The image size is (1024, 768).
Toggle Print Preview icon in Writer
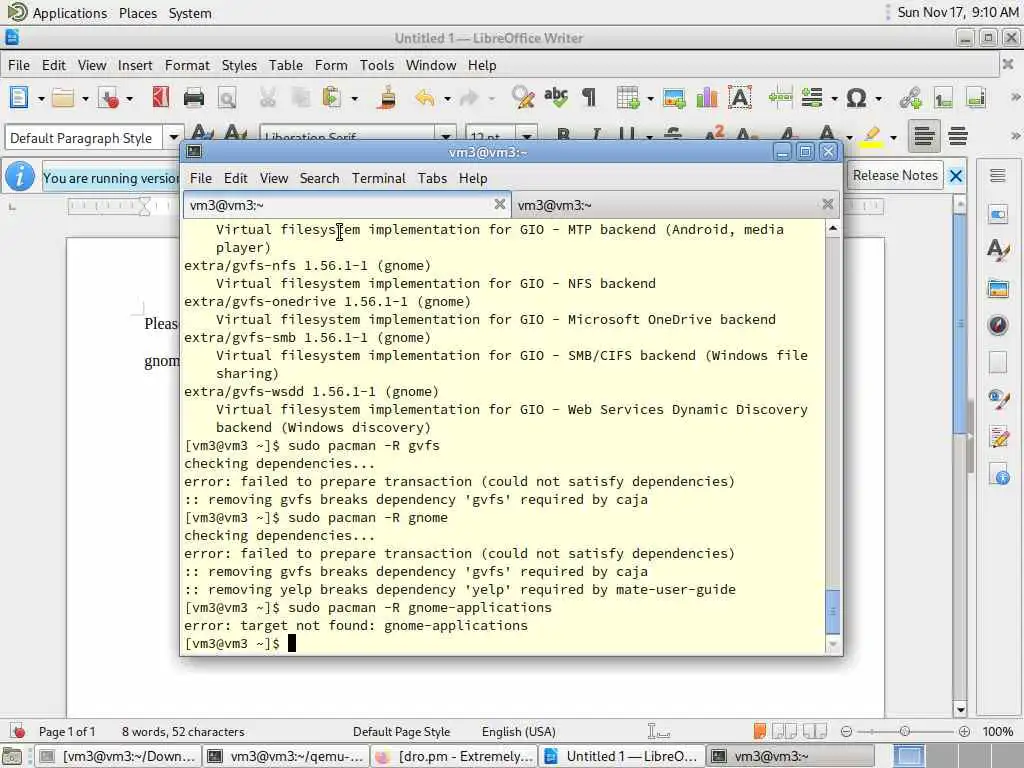click(227, 98)
